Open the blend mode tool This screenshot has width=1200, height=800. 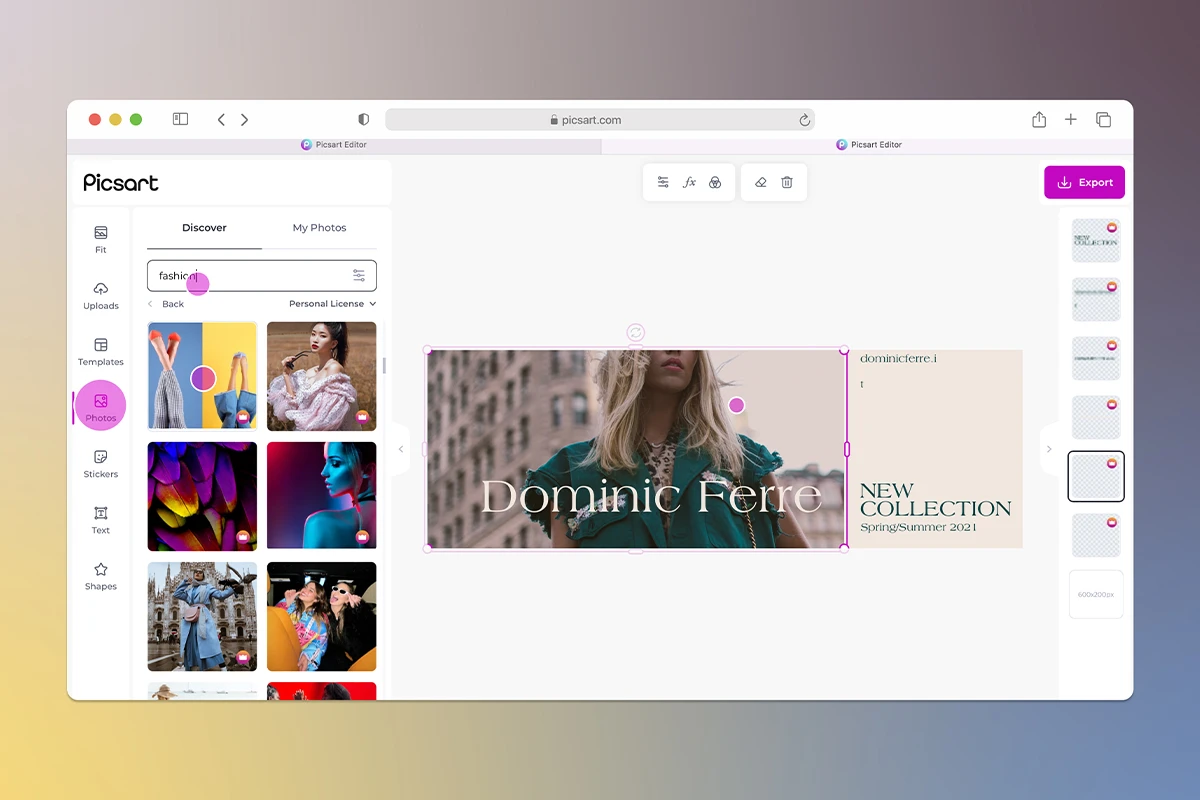point(714,182)
